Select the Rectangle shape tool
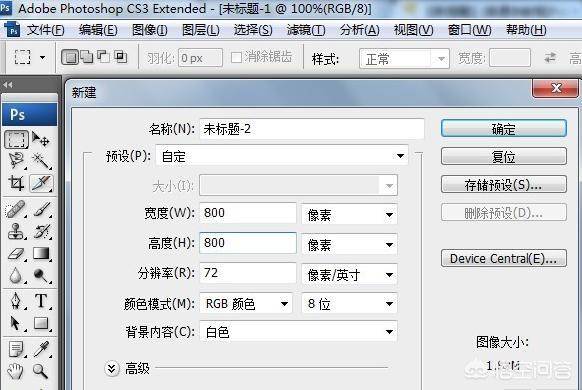This screenshot has width=582, height=390. (x=41, y=324)
